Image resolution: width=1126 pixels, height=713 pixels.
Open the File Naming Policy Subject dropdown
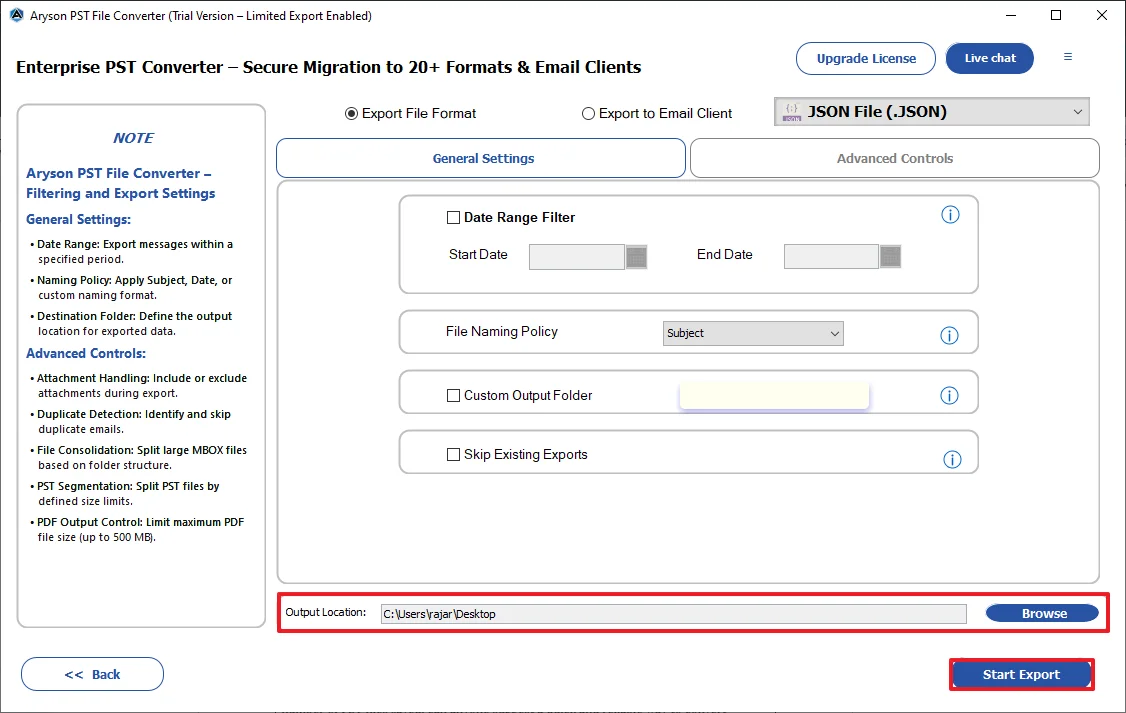click(753, 333)
